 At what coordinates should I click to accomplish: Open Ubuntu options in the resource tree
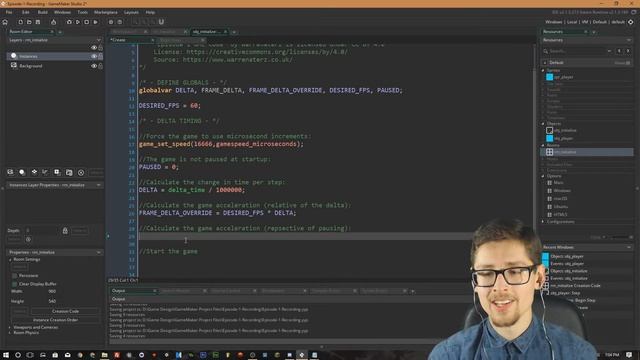560,207
